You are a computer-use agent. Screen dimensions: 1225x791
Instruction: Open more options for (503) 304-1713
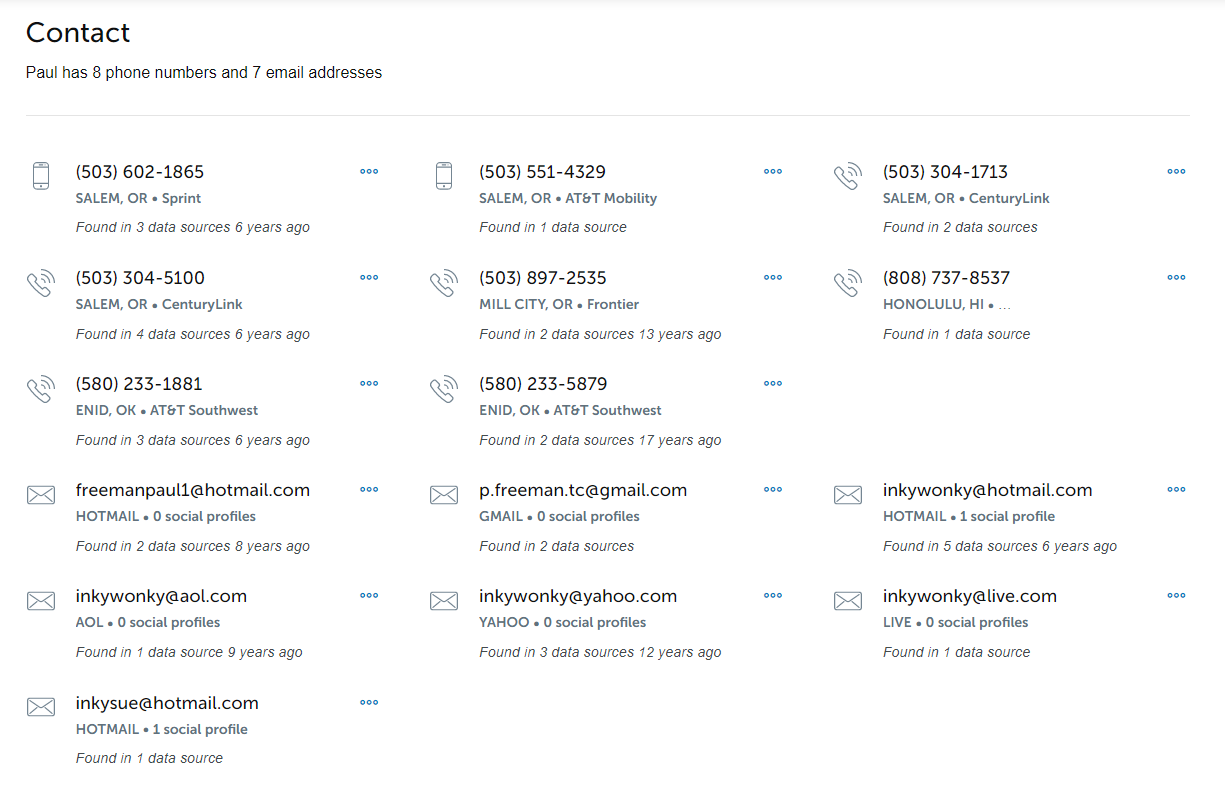(x=1176, y=171)
